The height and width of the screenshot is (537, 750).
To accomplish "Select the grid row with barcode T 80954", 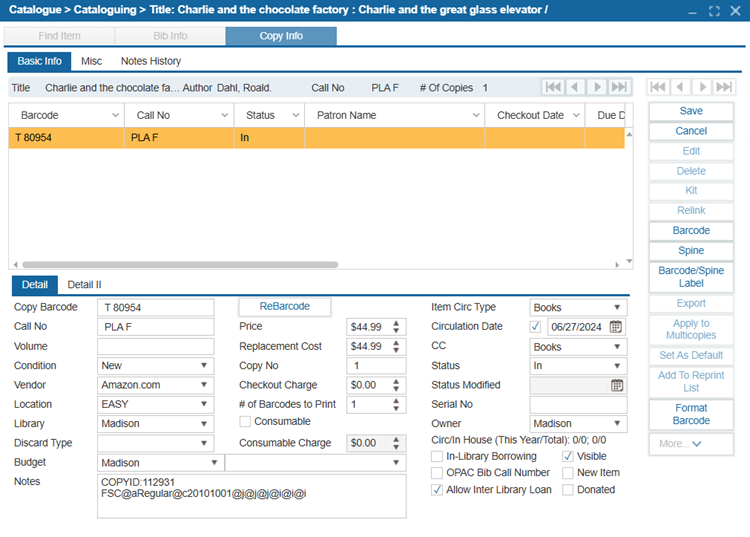I will tap(316, 138).
